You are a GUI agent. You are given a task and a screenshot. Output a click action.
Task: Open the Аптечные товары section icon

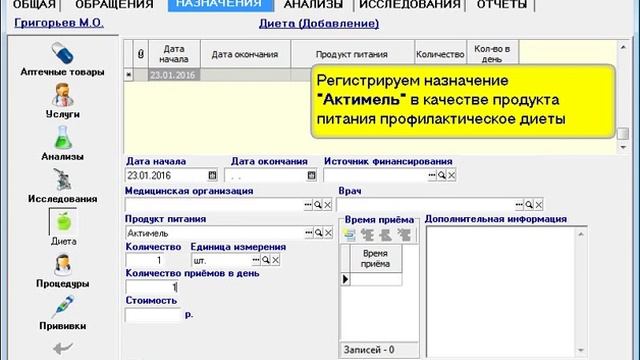[62, 53]
